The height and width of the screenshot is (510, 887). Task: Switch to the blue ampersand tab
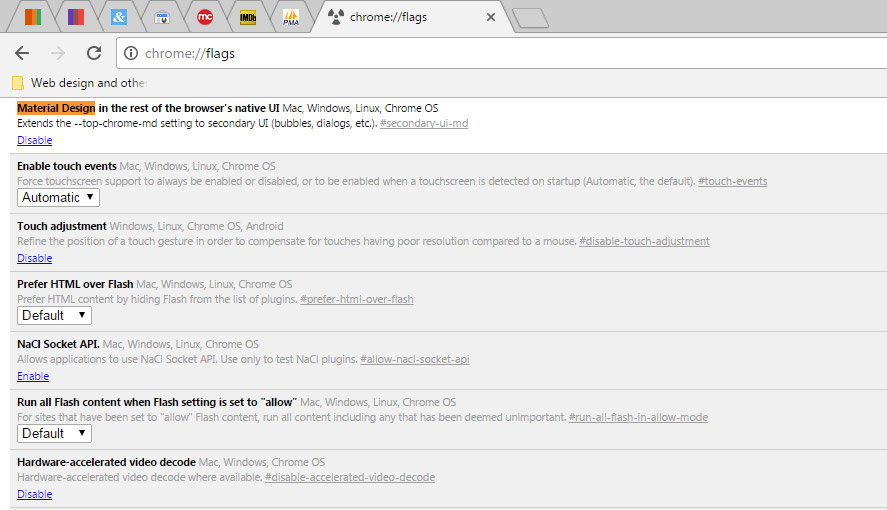[x=119, y=17]
